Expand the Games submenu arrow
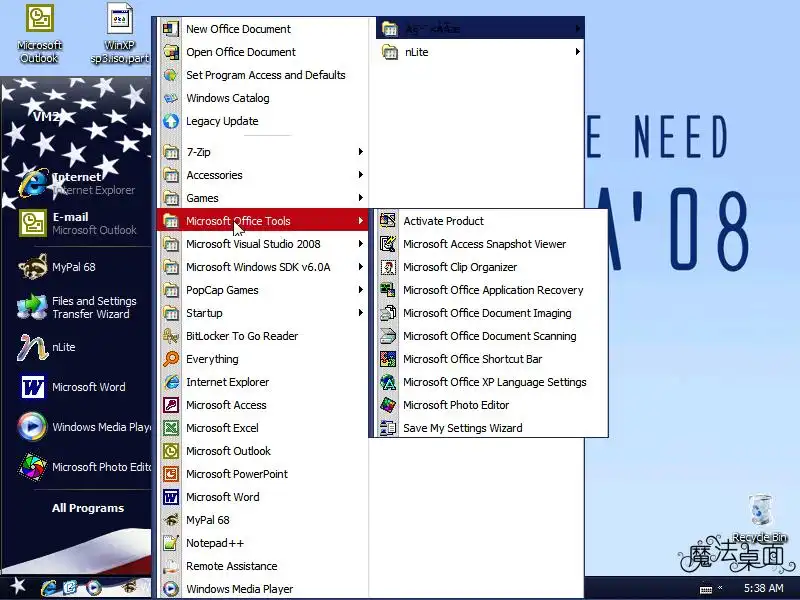The height and width of the screenshot is (600, 800). click(x=360, y=197)
